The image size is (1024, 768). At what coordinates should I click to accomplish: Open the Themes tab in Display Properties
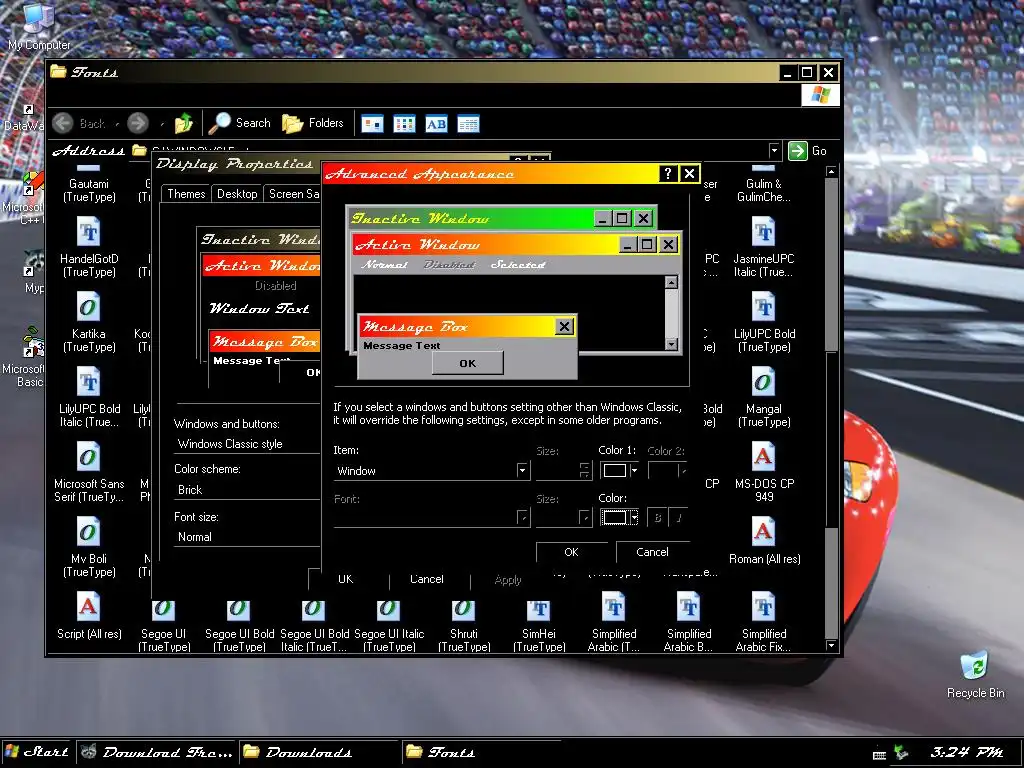tap(186, 194)
